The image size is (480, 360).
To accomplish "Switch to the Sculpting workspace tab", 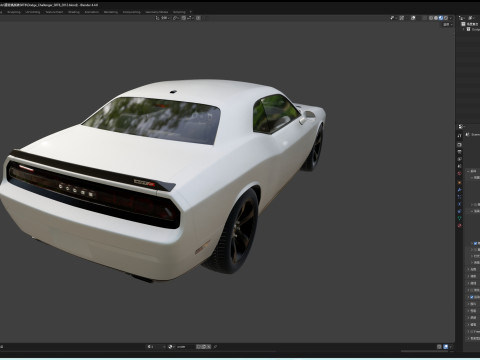I will [x=14, y=12].
